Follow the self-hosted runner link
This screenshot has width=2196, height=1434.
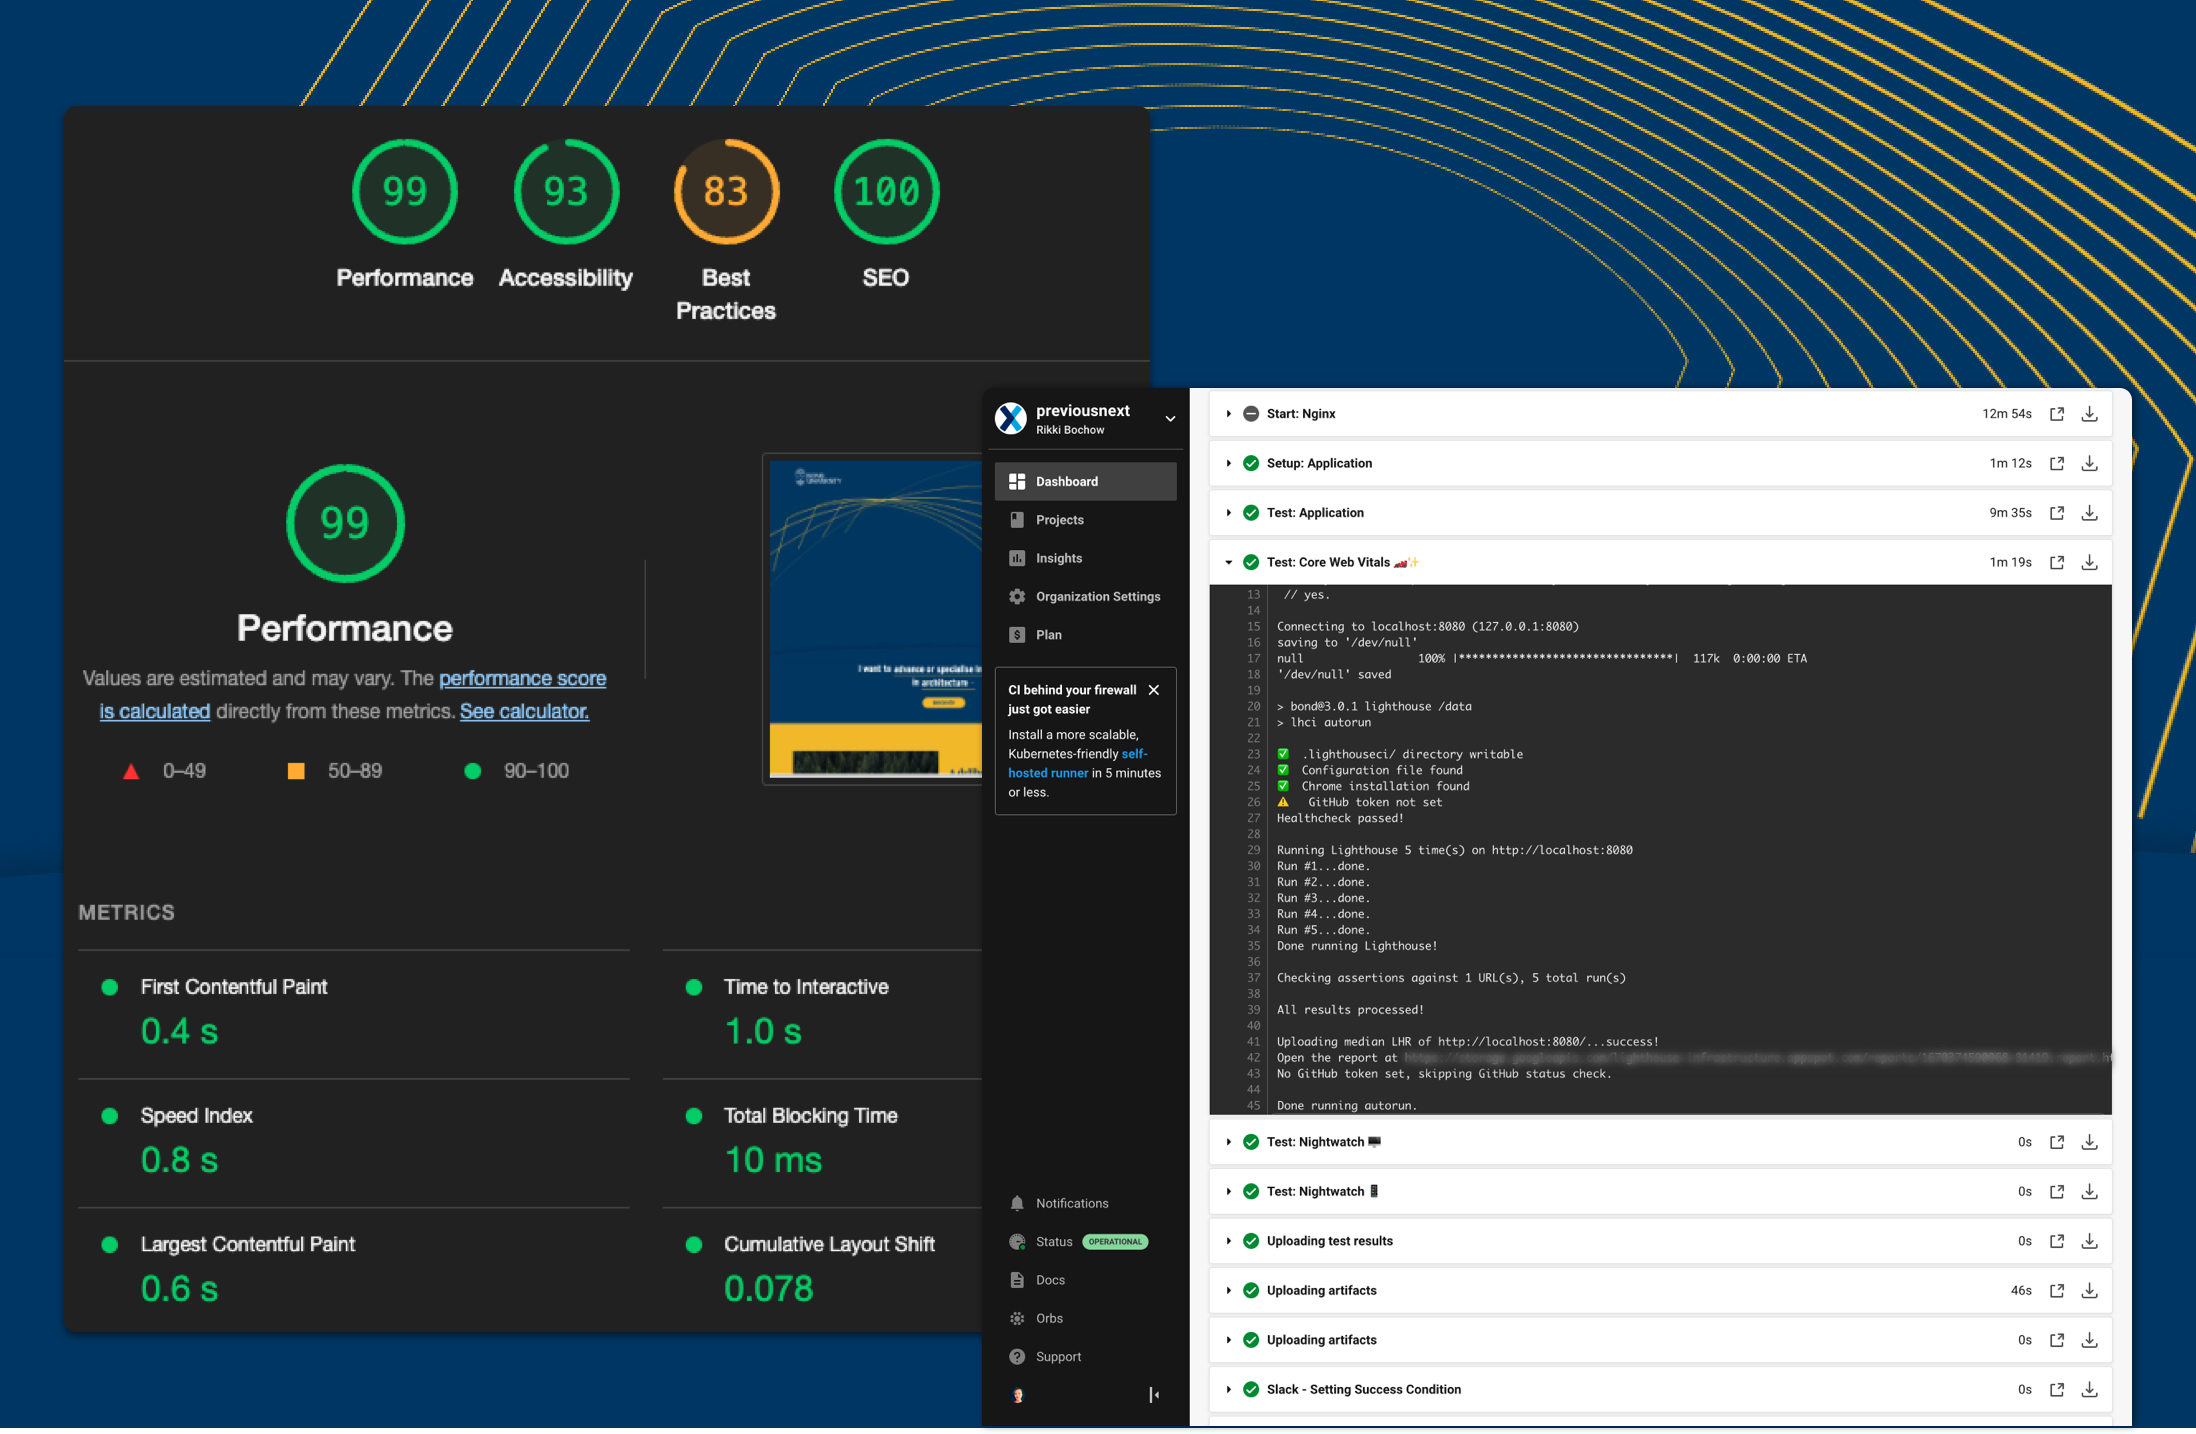[x=1047, y=773]
